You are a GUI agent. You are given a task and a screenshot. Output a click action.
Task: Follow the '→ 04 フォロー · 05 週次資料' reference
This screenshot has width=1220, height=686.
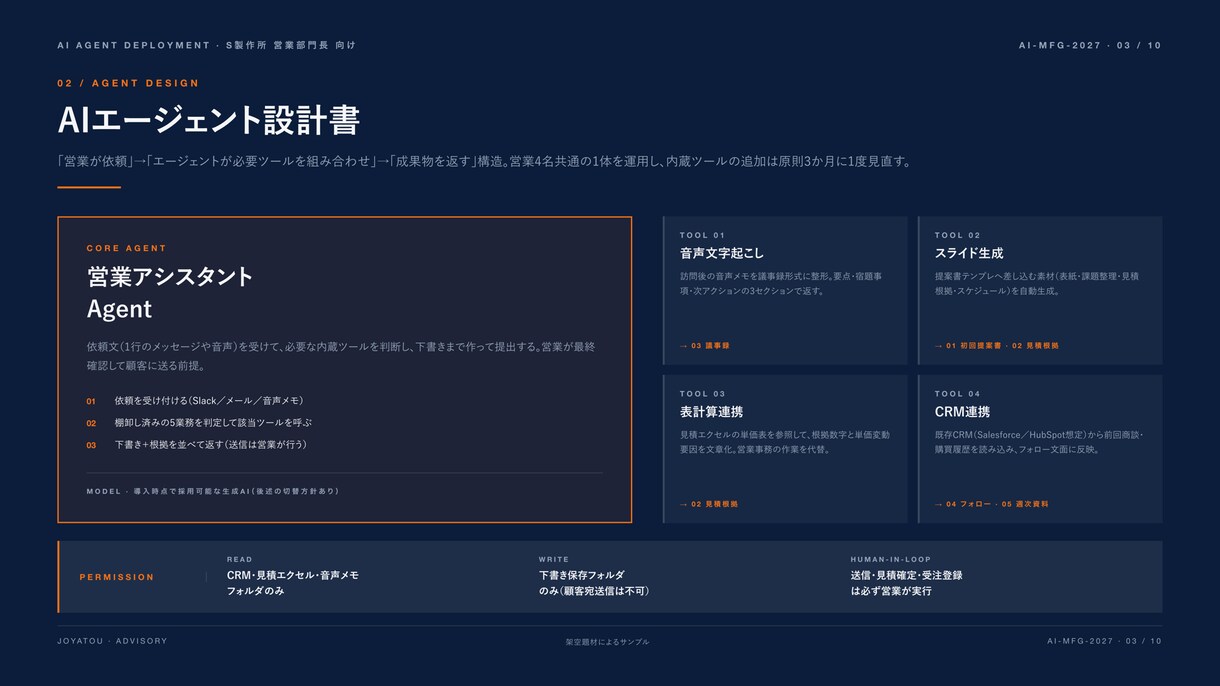click(x=992, y=504)
